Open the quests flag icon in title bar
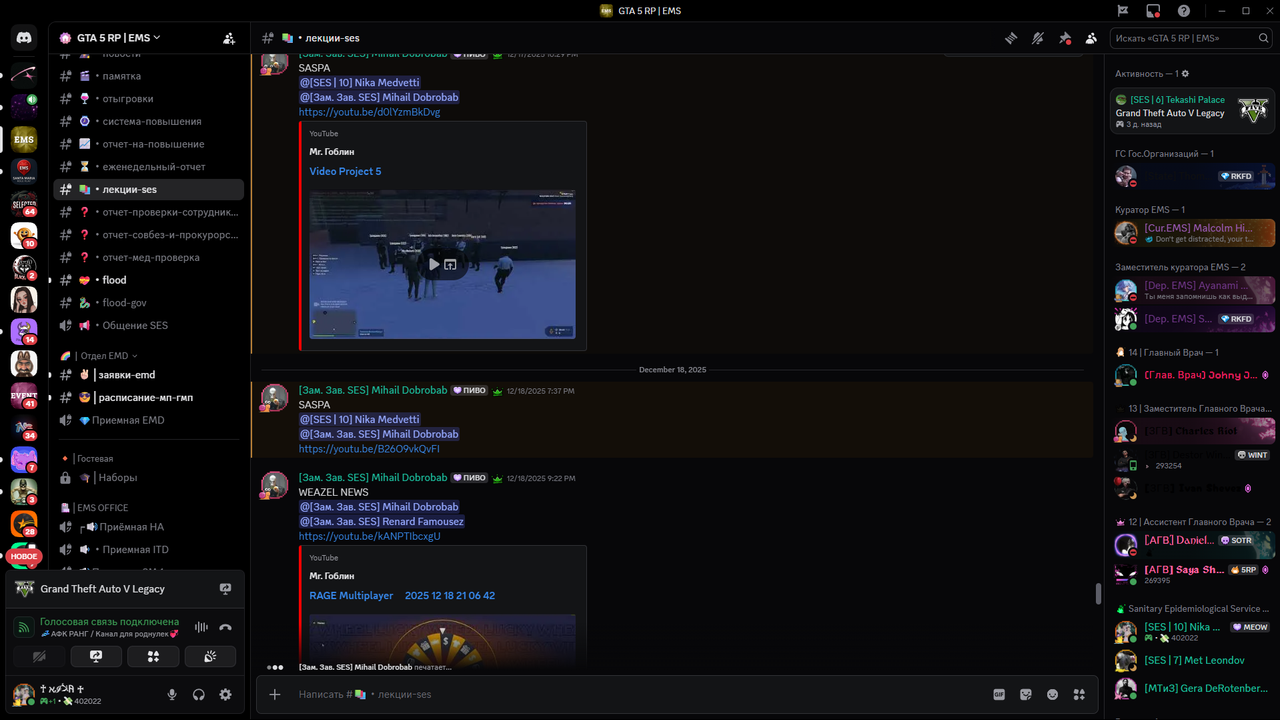The image size is (1280, 720). click(1123, 10)
